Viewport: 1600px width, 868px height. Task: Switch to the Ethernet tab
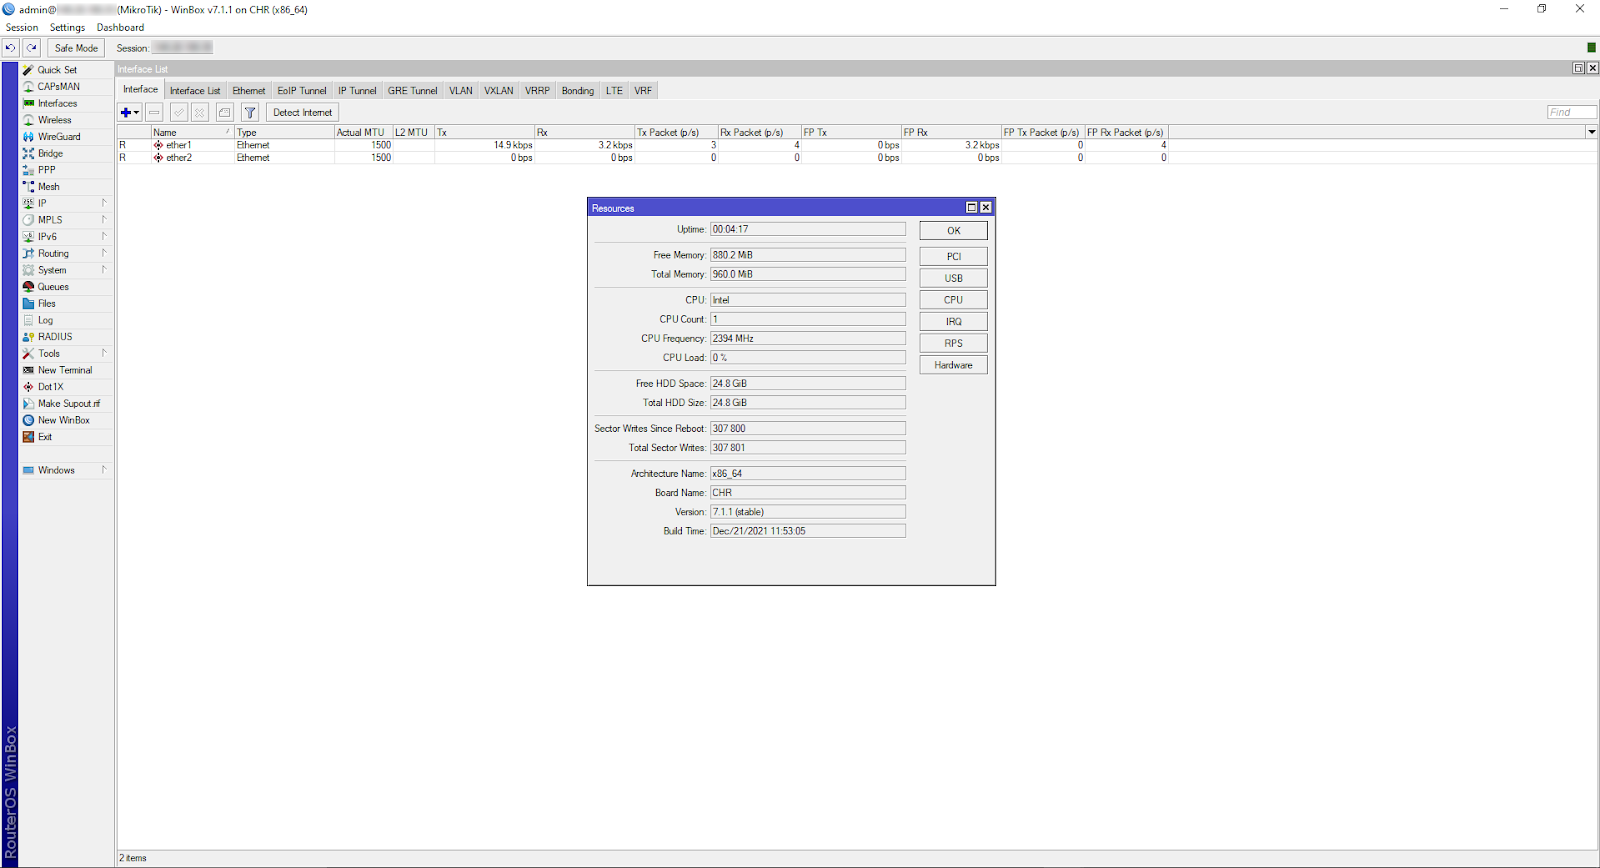pyautogui.click(x=249, y=91)
